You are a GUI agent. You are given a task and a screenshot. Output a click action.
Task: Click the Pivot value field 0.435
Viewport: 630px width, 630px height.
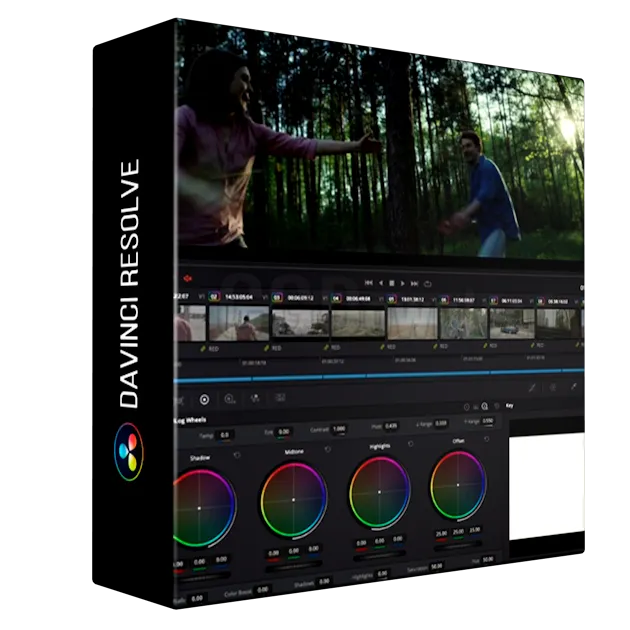391,426
